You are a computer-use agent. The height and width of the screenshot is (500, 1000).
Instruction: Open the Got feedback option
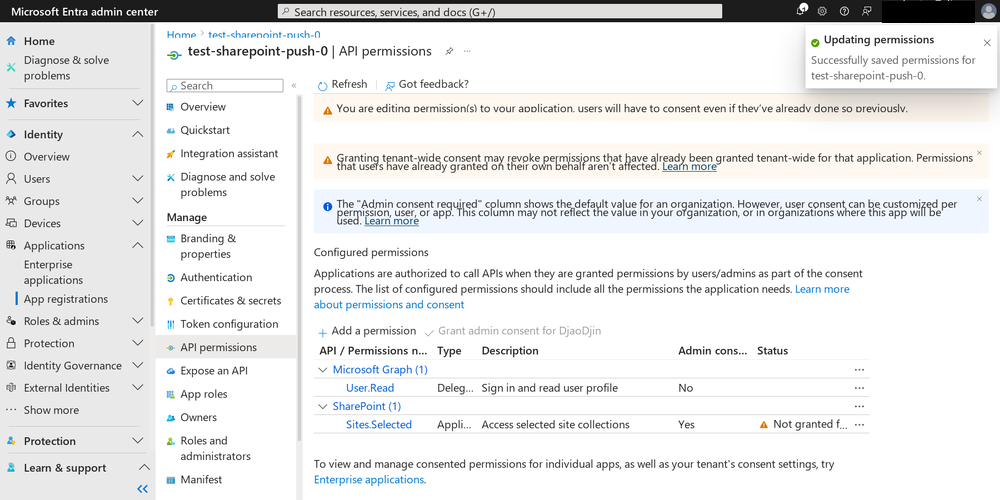click(427, 84)
